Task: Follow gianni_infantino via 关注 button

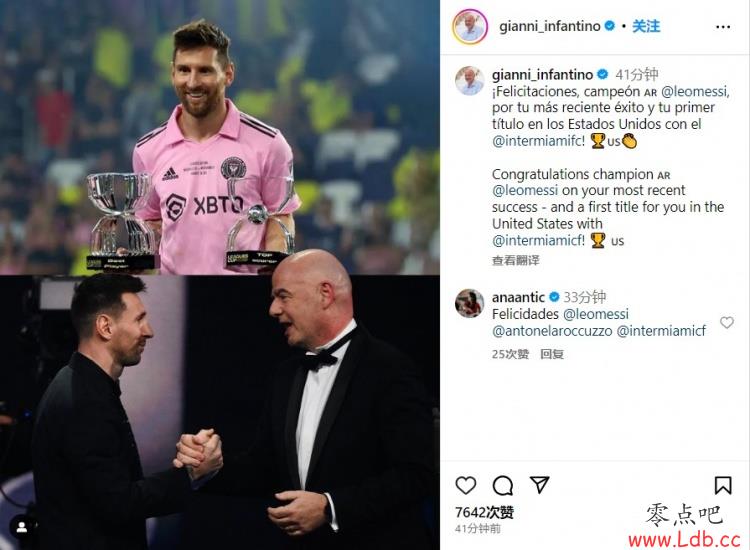Action: pos(646,26)
